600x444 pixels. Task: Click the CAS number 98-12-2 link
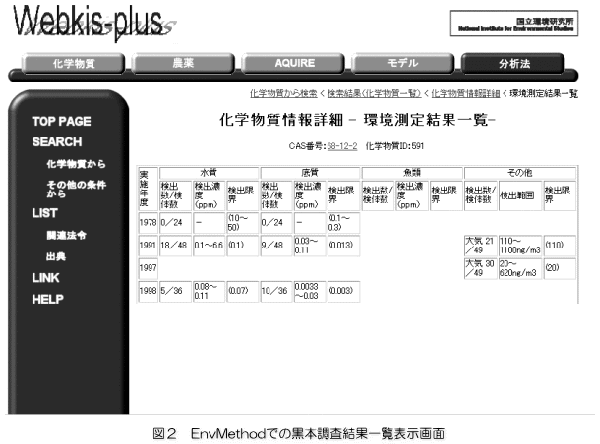tap(342, 146)
